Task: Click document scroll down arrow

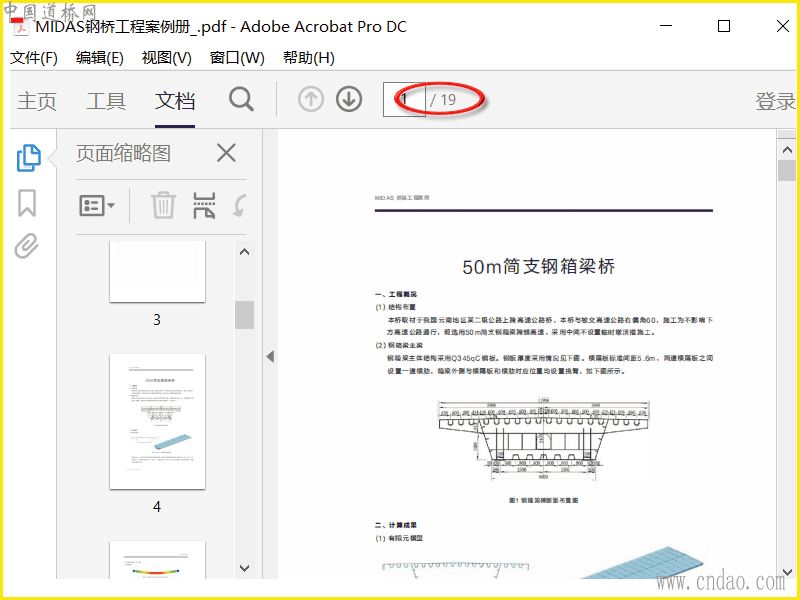Action: pos(787,572)
